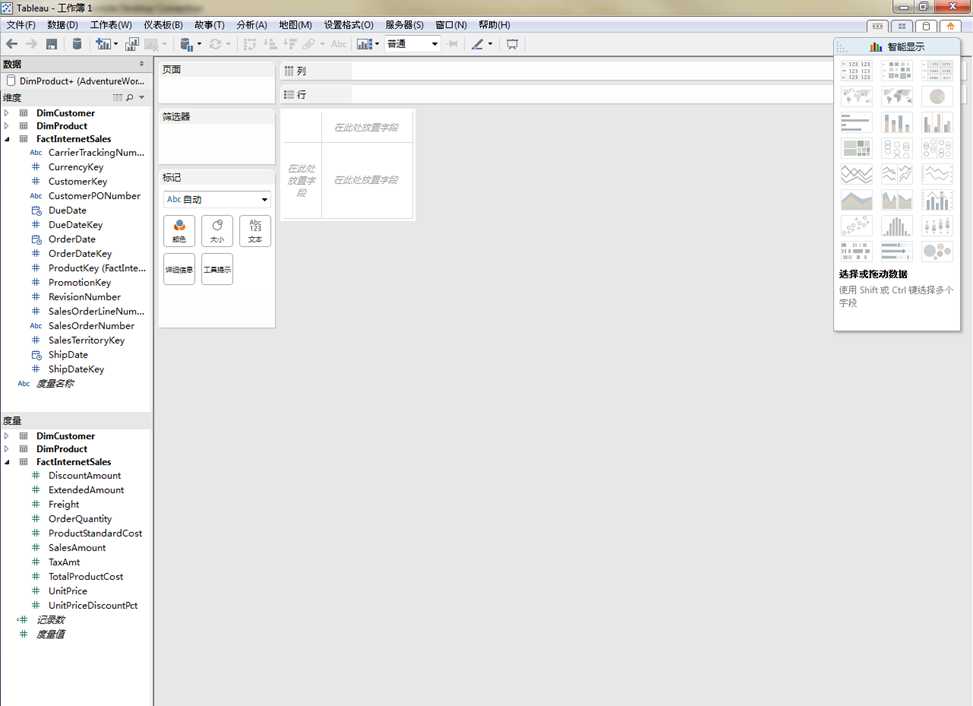This screenshot has width=973, height=706.
Task: Click the data source cylinder toolbar icon
Action: pyautogui.click(x=77, y=43)
